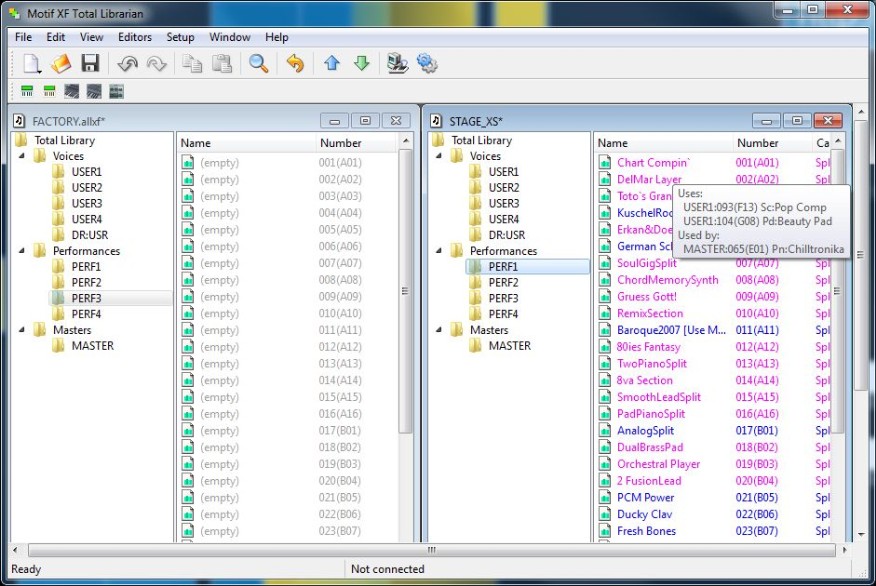This screenshot has height=586, width=876.
Task: Redo the action in the toolbar
Action: (156, 64)
